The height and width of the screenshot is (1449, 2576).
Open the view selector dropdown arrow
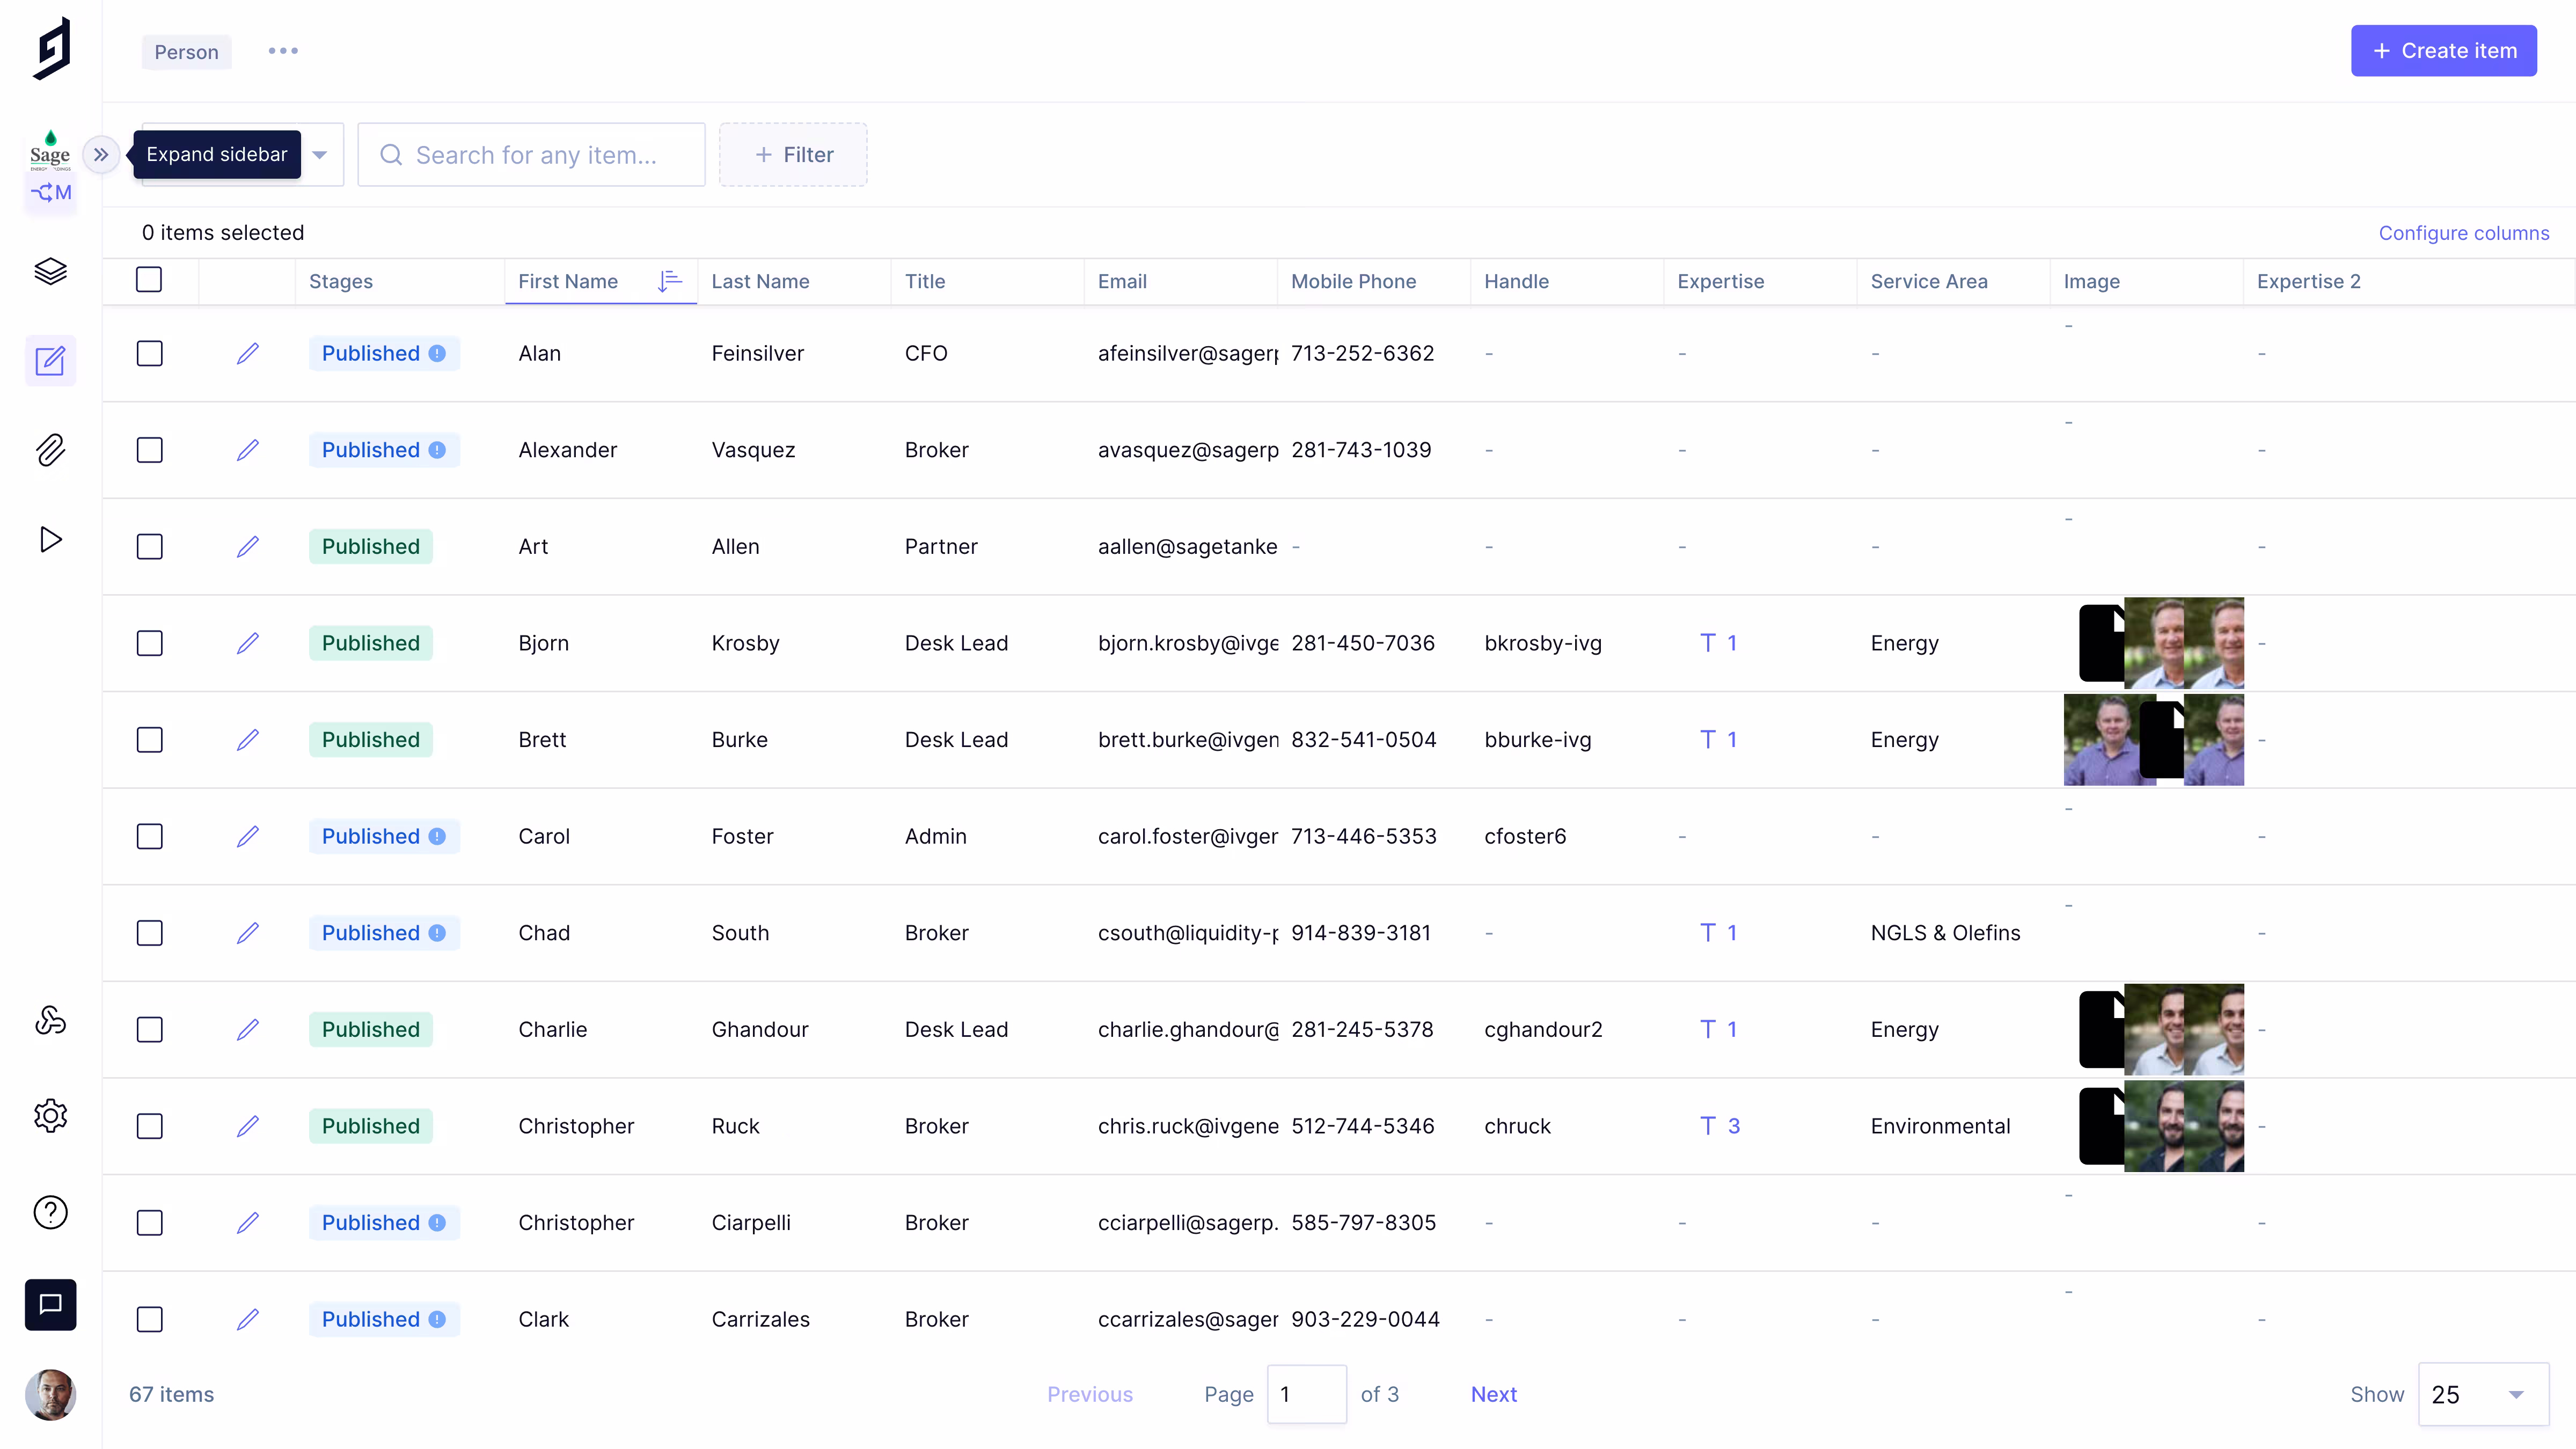(x=320, y=154)
